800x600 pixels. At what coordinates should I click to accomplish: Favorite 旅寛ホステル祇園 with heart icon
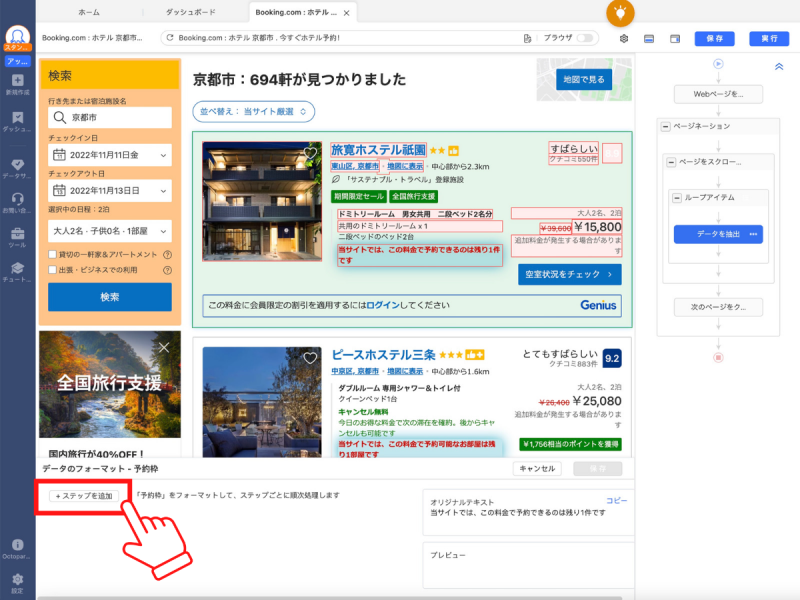tap(310, 153)
